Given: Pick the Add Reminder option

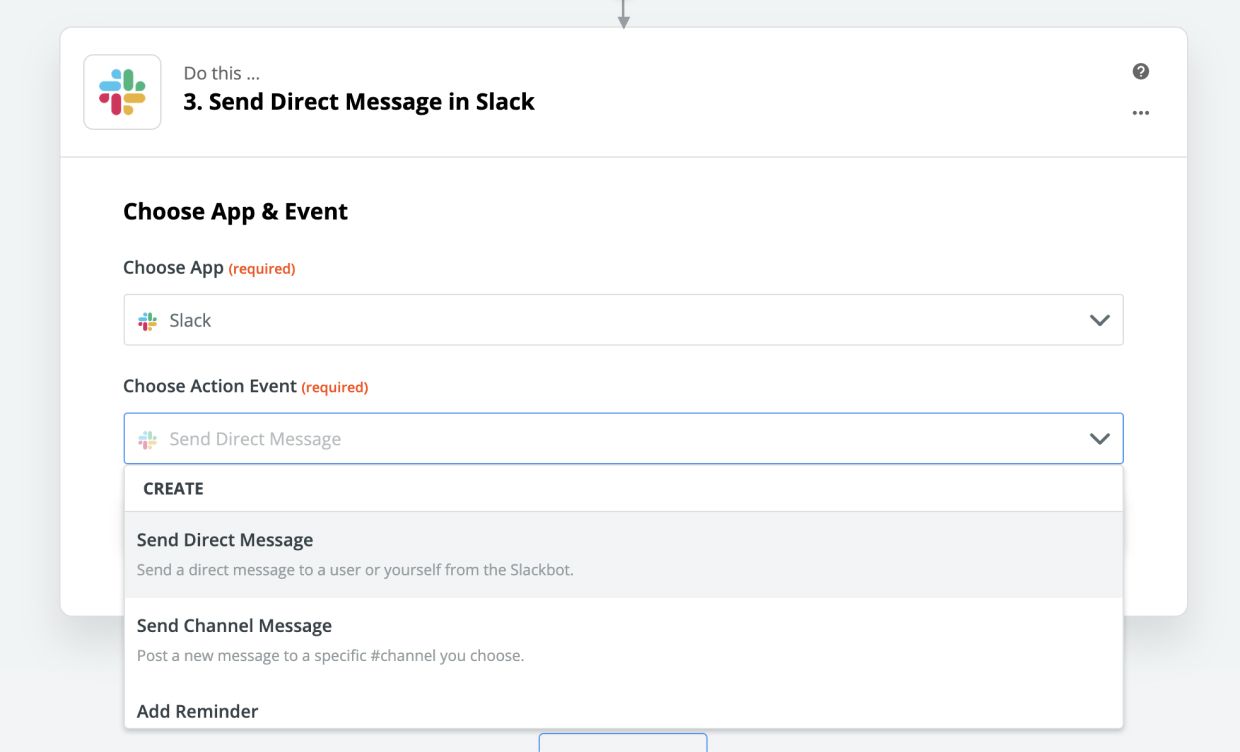Looking at the screenshot, I should (x=623, y=708).
